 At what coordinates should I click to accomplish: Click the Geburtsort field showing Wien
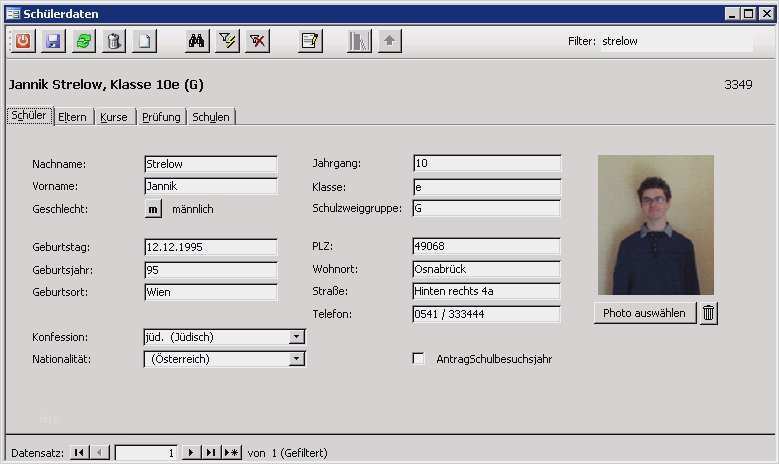pos(211,292)
